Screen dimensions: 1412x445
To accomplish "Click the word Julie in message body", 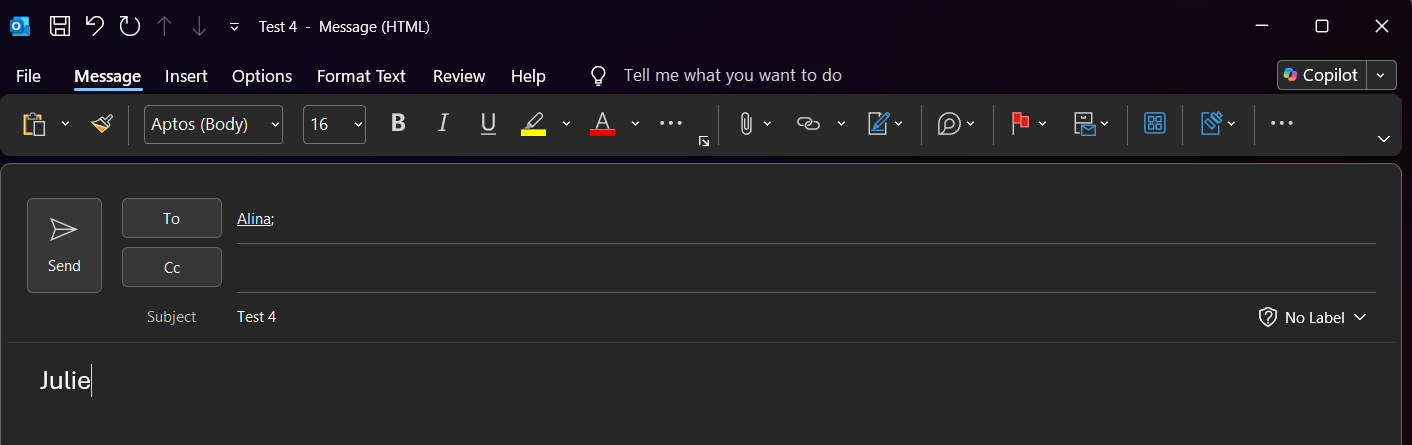I will tap(65, 380).
